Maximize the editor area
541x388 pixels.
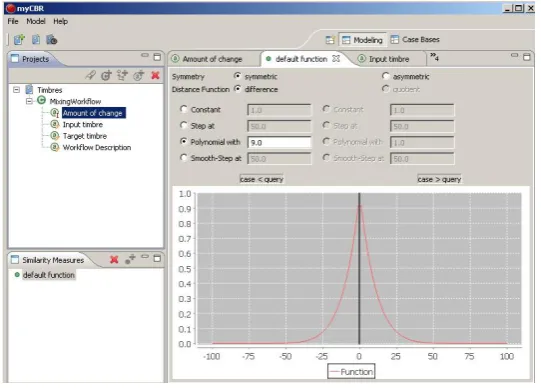coord(527,57)
